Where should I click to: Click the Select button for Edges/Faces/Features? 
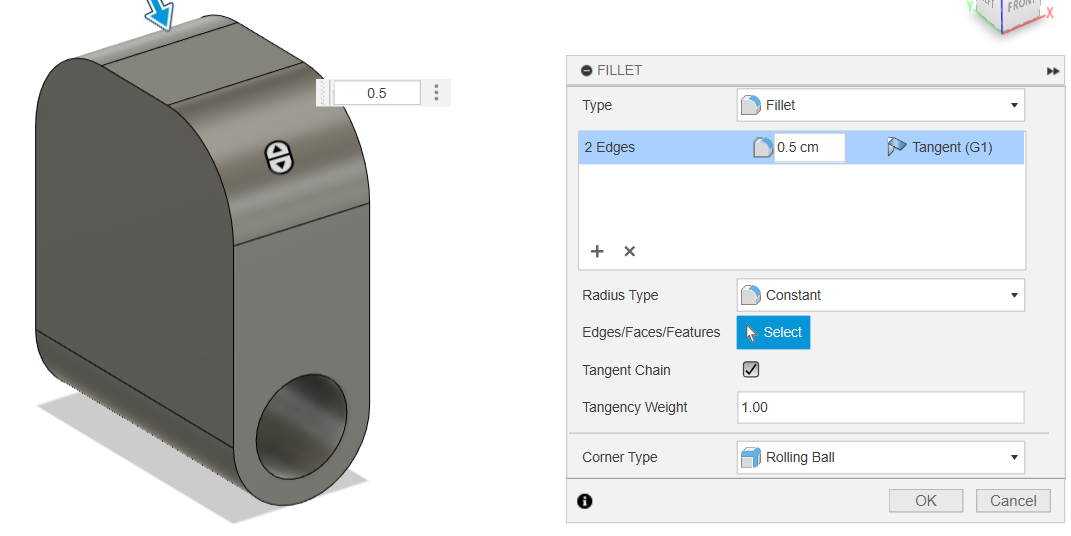coord(773,332)
